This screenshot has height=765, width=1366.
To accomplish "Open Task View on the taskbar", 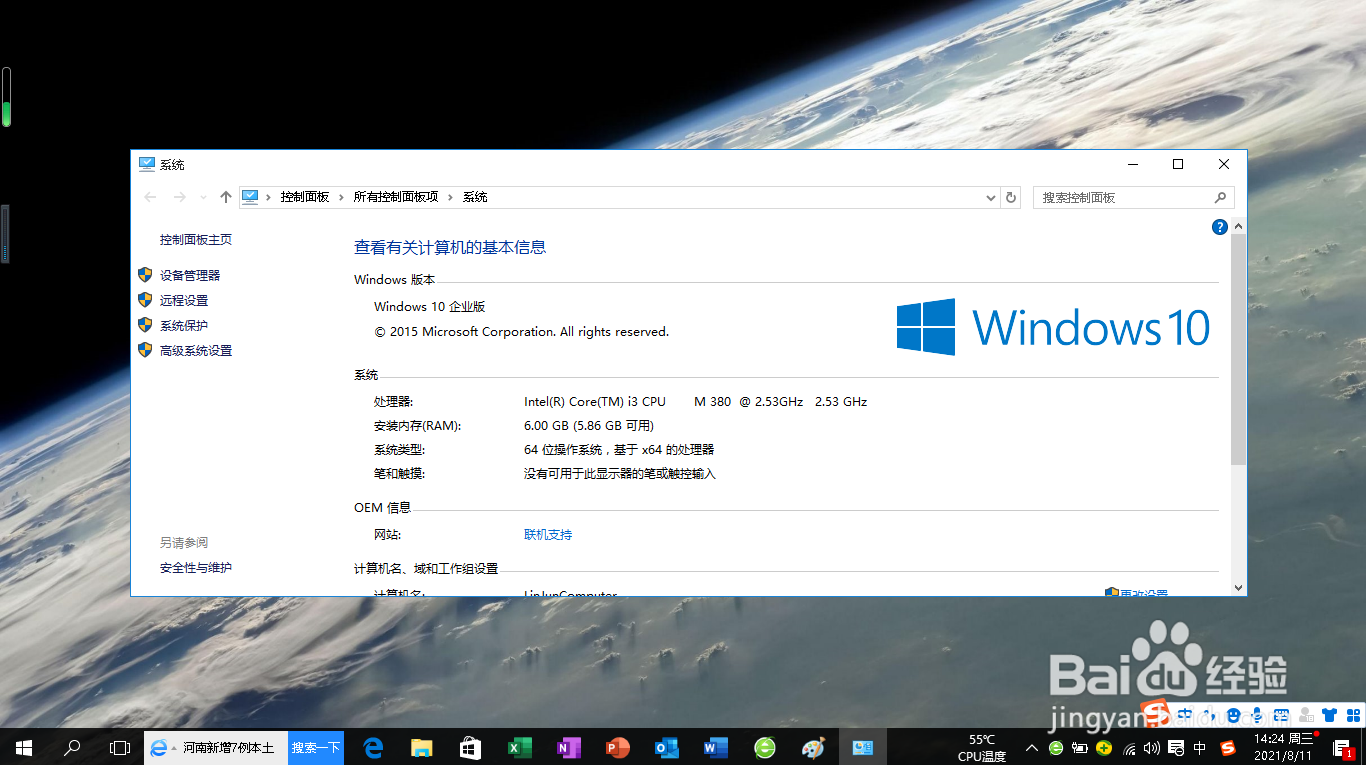I will (119, 747).
